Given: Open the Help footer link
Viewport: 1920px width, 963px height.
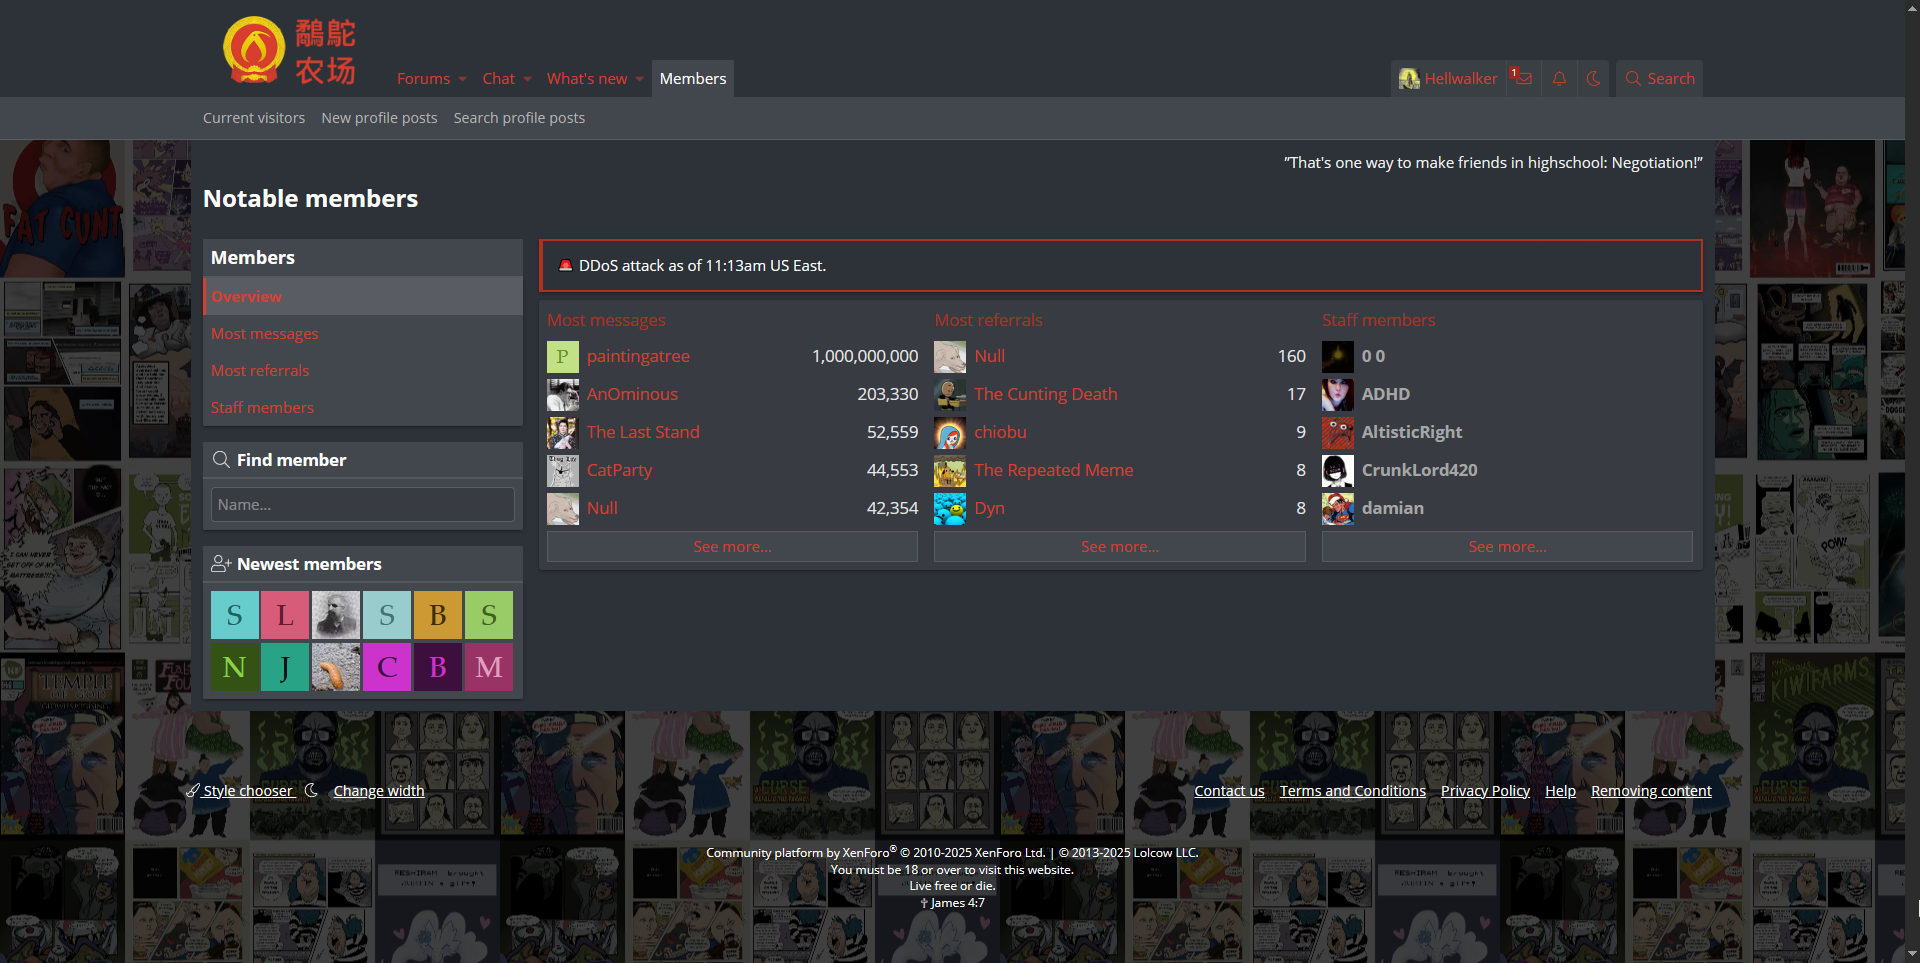Looking at the screenshot, I should click(1560, 791).
